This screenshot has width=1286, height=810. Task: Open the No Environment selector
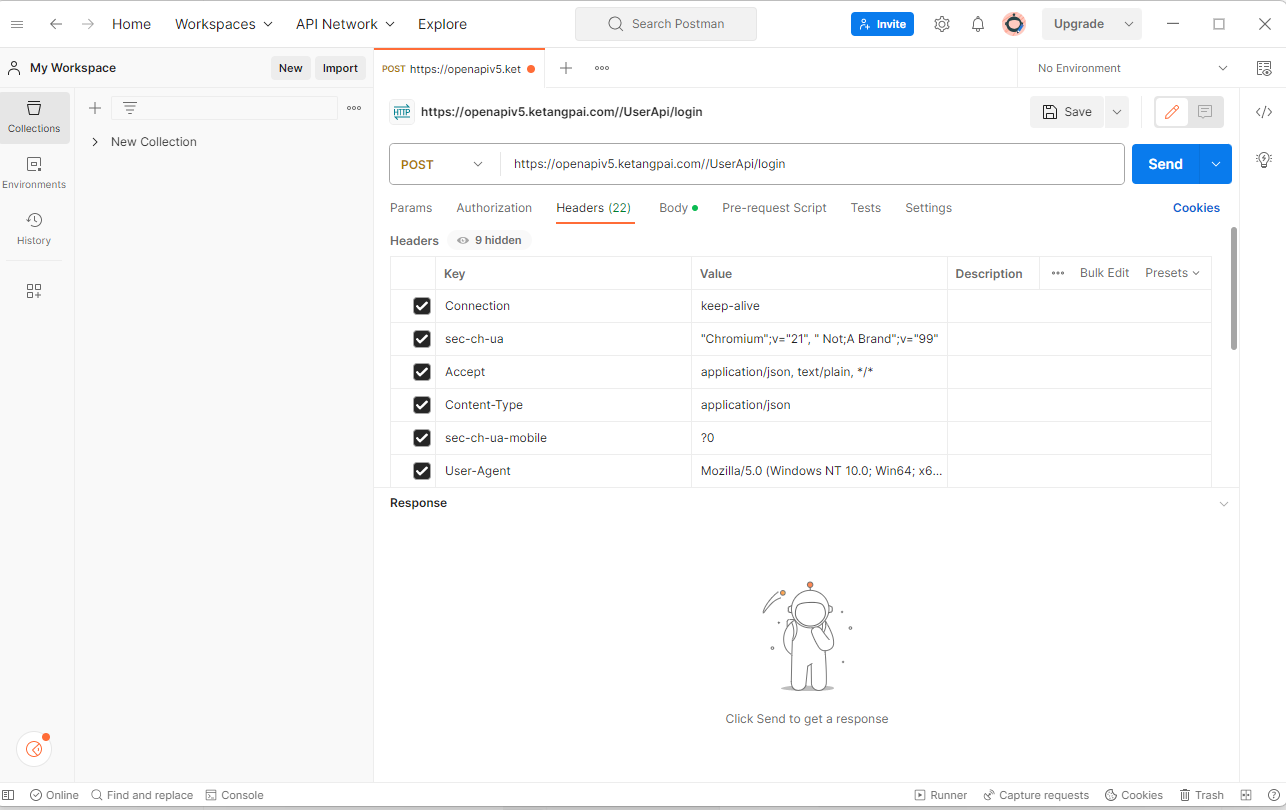1133,68
